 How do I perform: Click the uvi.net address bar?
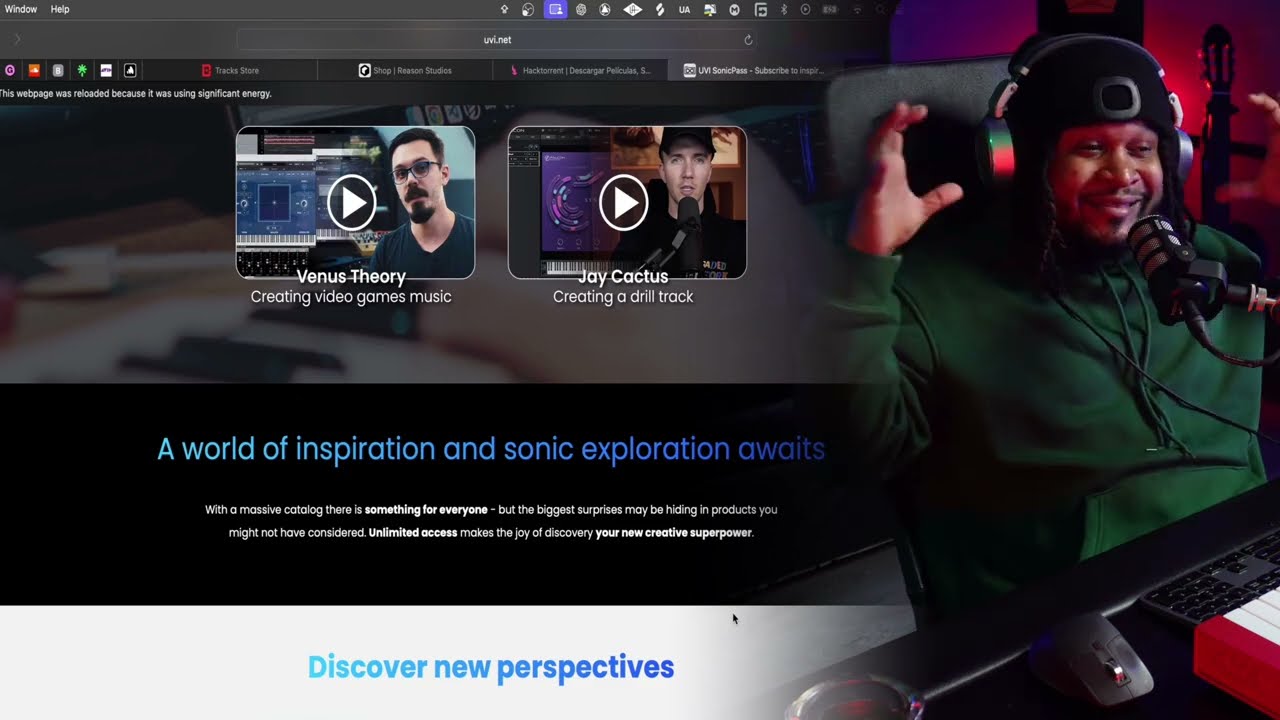click(497, 40)
